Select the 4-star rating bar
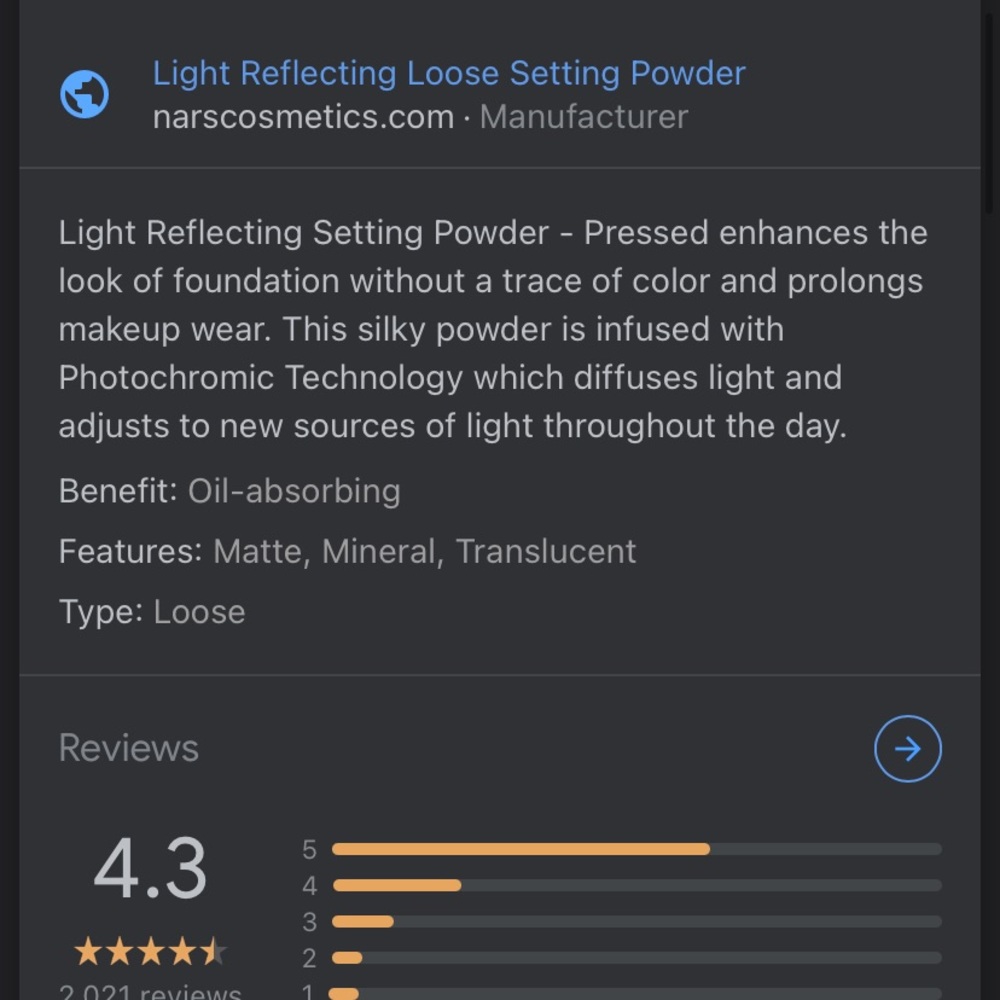This screenshot has width=1000, height=1000. click(636, 885)
